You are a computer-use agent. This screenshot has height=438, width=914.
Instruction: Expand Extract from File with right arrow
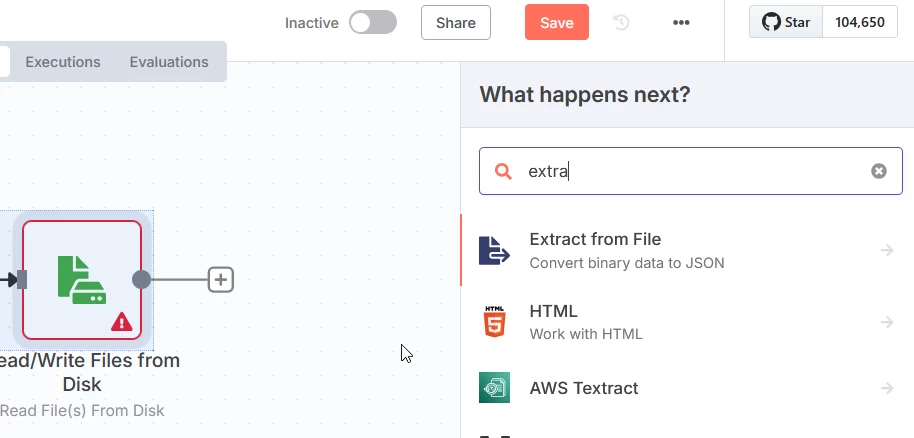(887, 250)
